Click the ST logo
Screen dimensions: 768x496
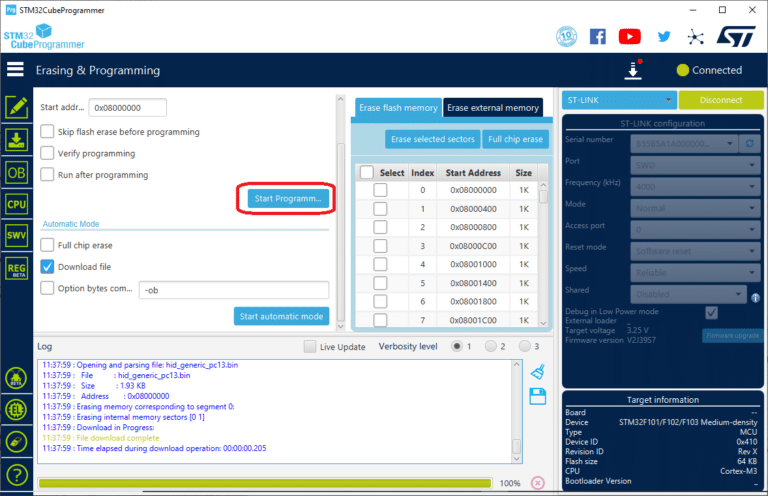click(x=736, y=36)
